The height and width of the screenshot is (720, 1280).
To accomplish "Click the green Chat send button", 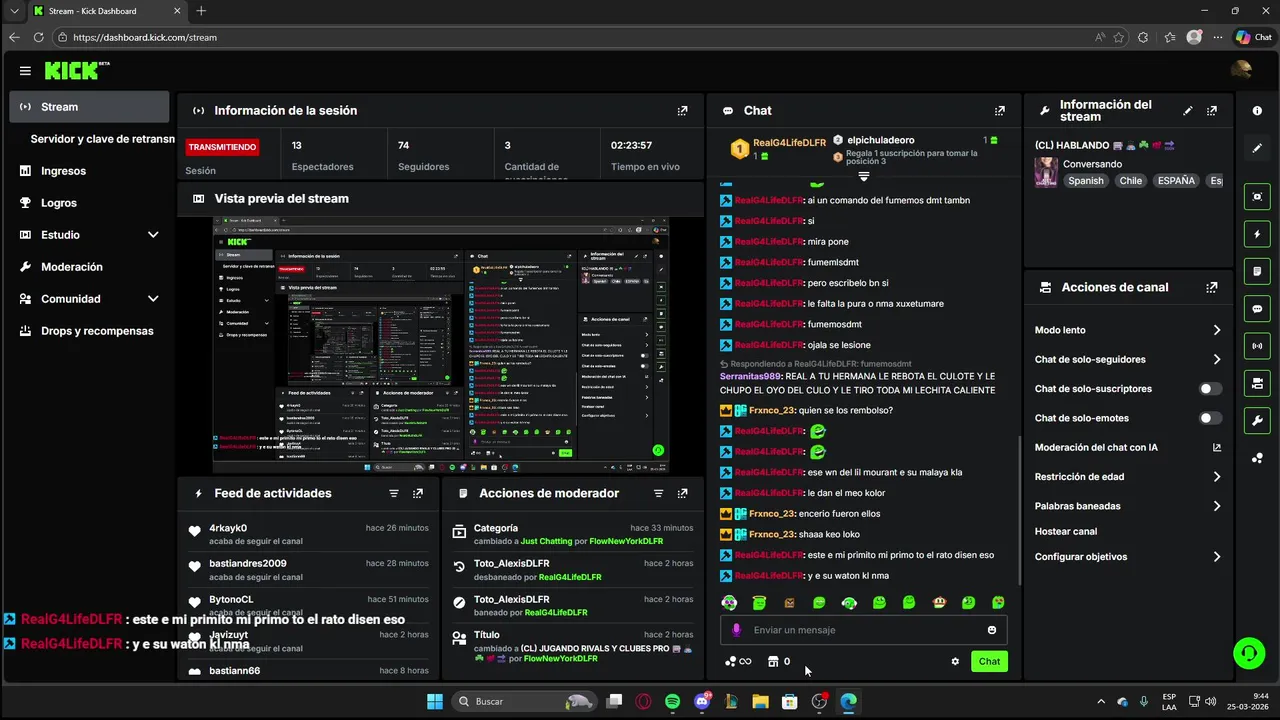I will 989,661.
